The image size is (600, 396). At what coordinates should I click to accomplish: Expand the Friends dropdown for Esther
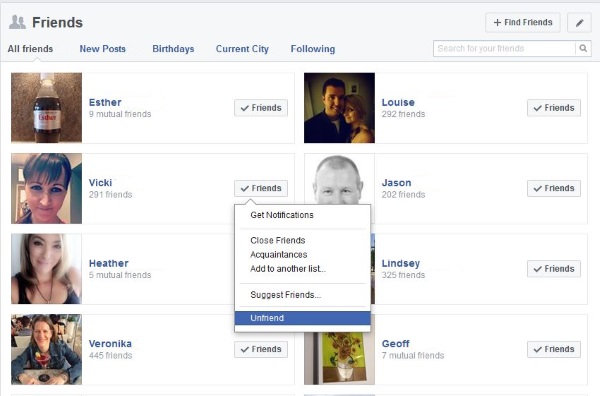[261, 108]
